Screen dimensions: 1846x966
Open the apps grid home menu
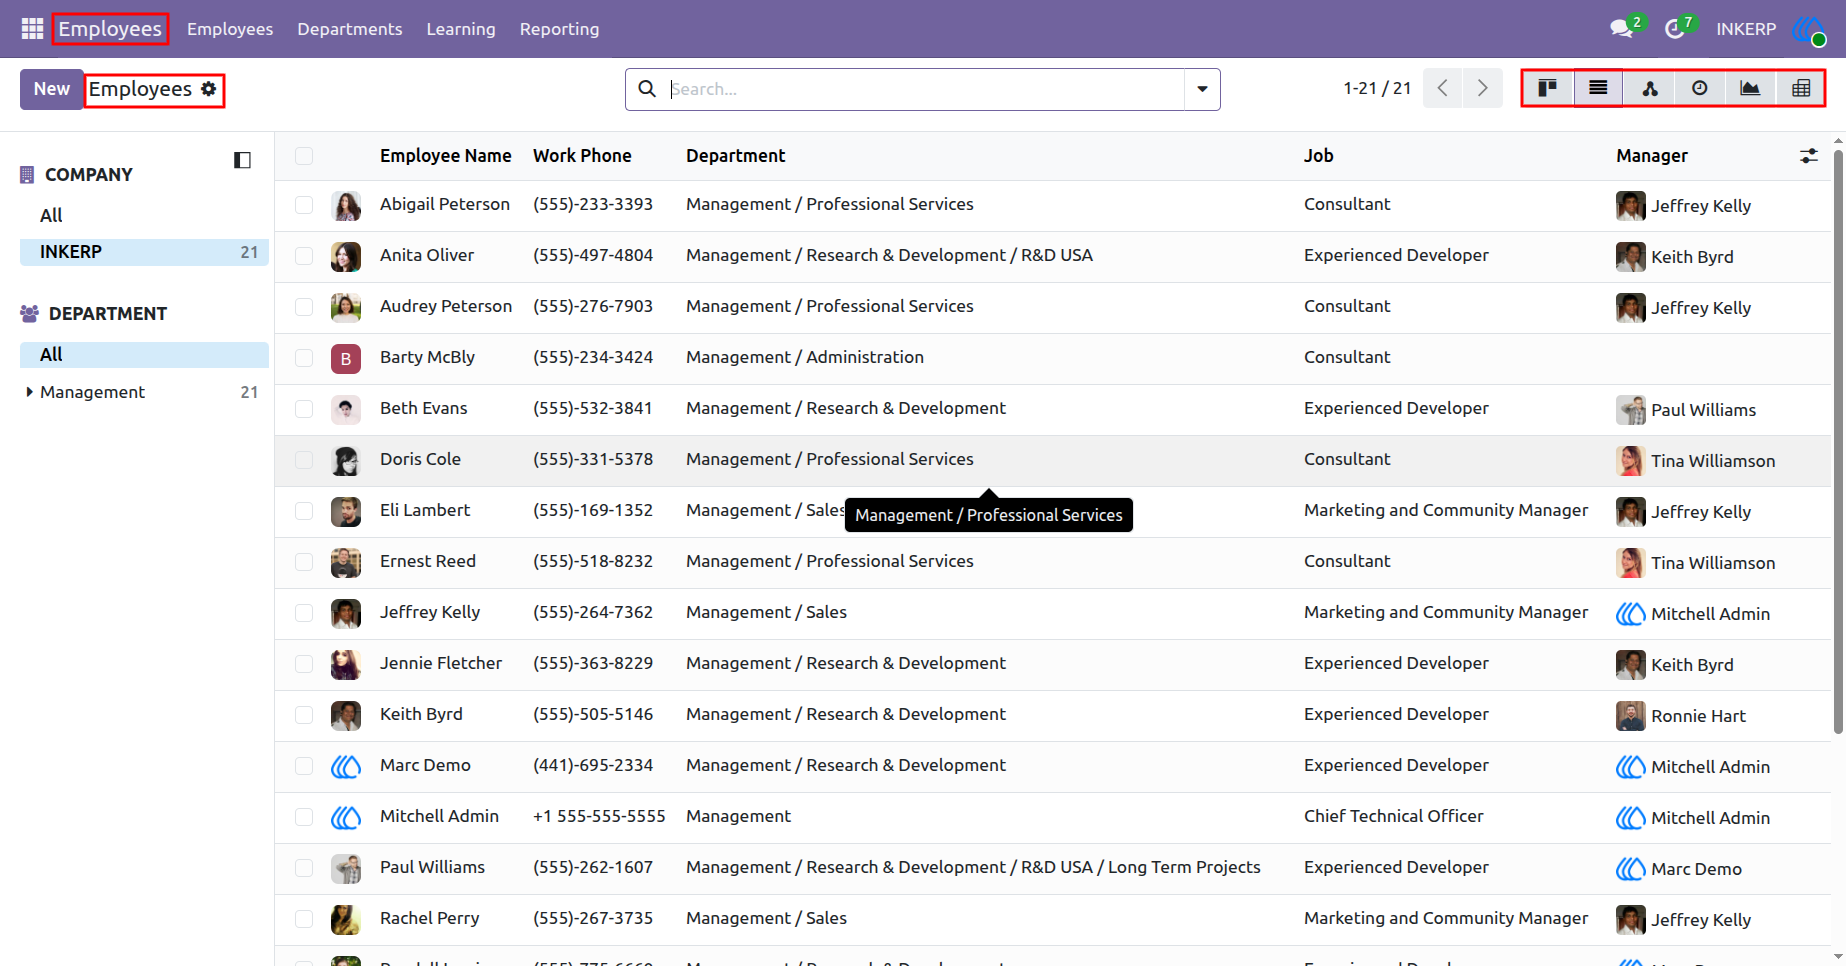point(32,29)
